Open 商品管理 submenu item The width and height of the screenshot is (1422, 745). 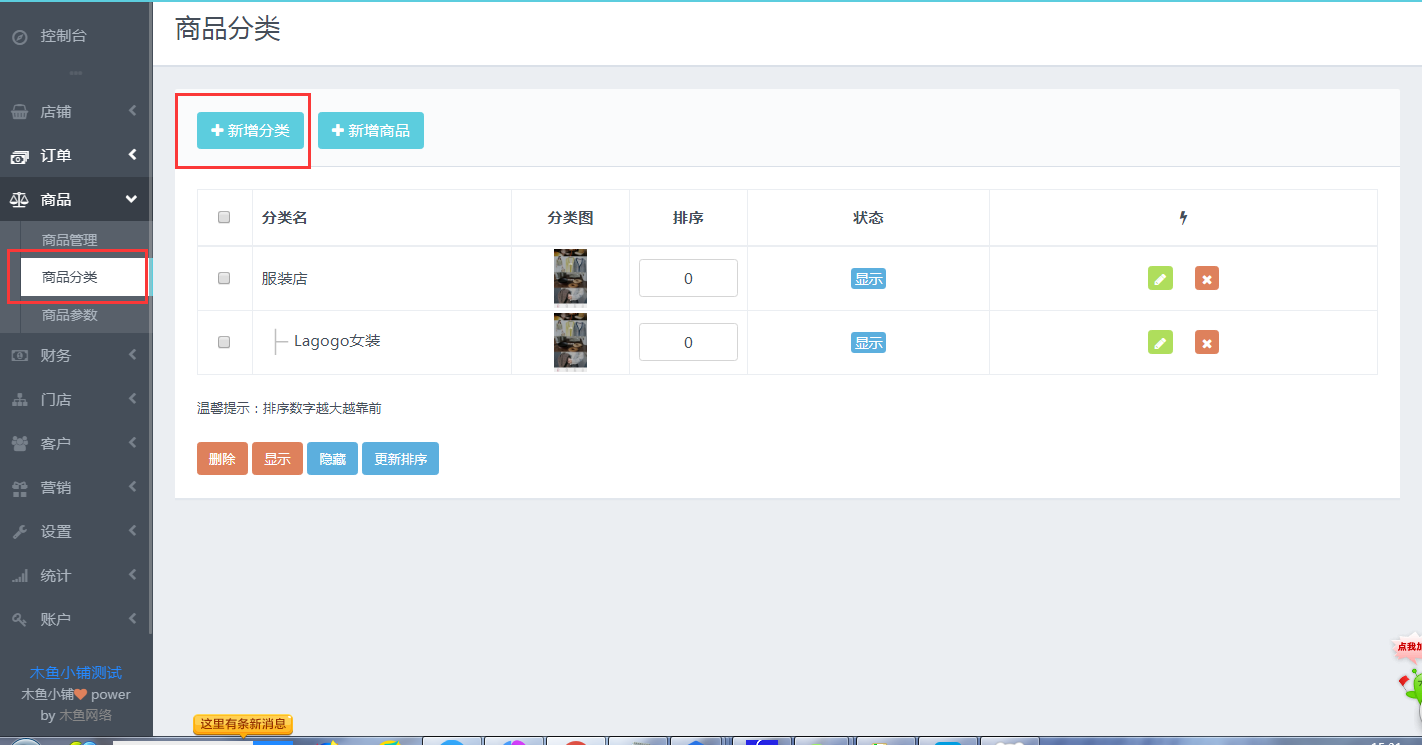click(70, 240)
